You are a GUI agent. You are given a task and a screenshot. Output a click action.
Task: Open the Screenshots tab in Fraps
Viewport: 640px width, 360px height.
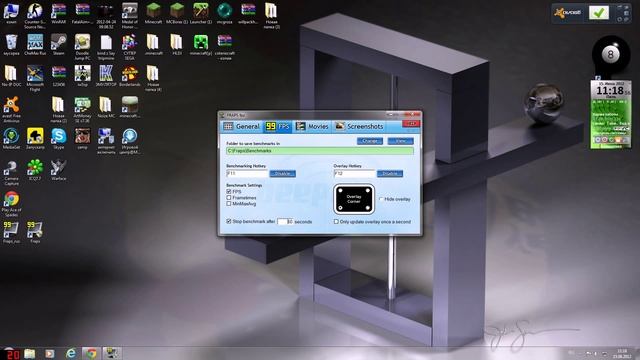click(x=360, y=127)
